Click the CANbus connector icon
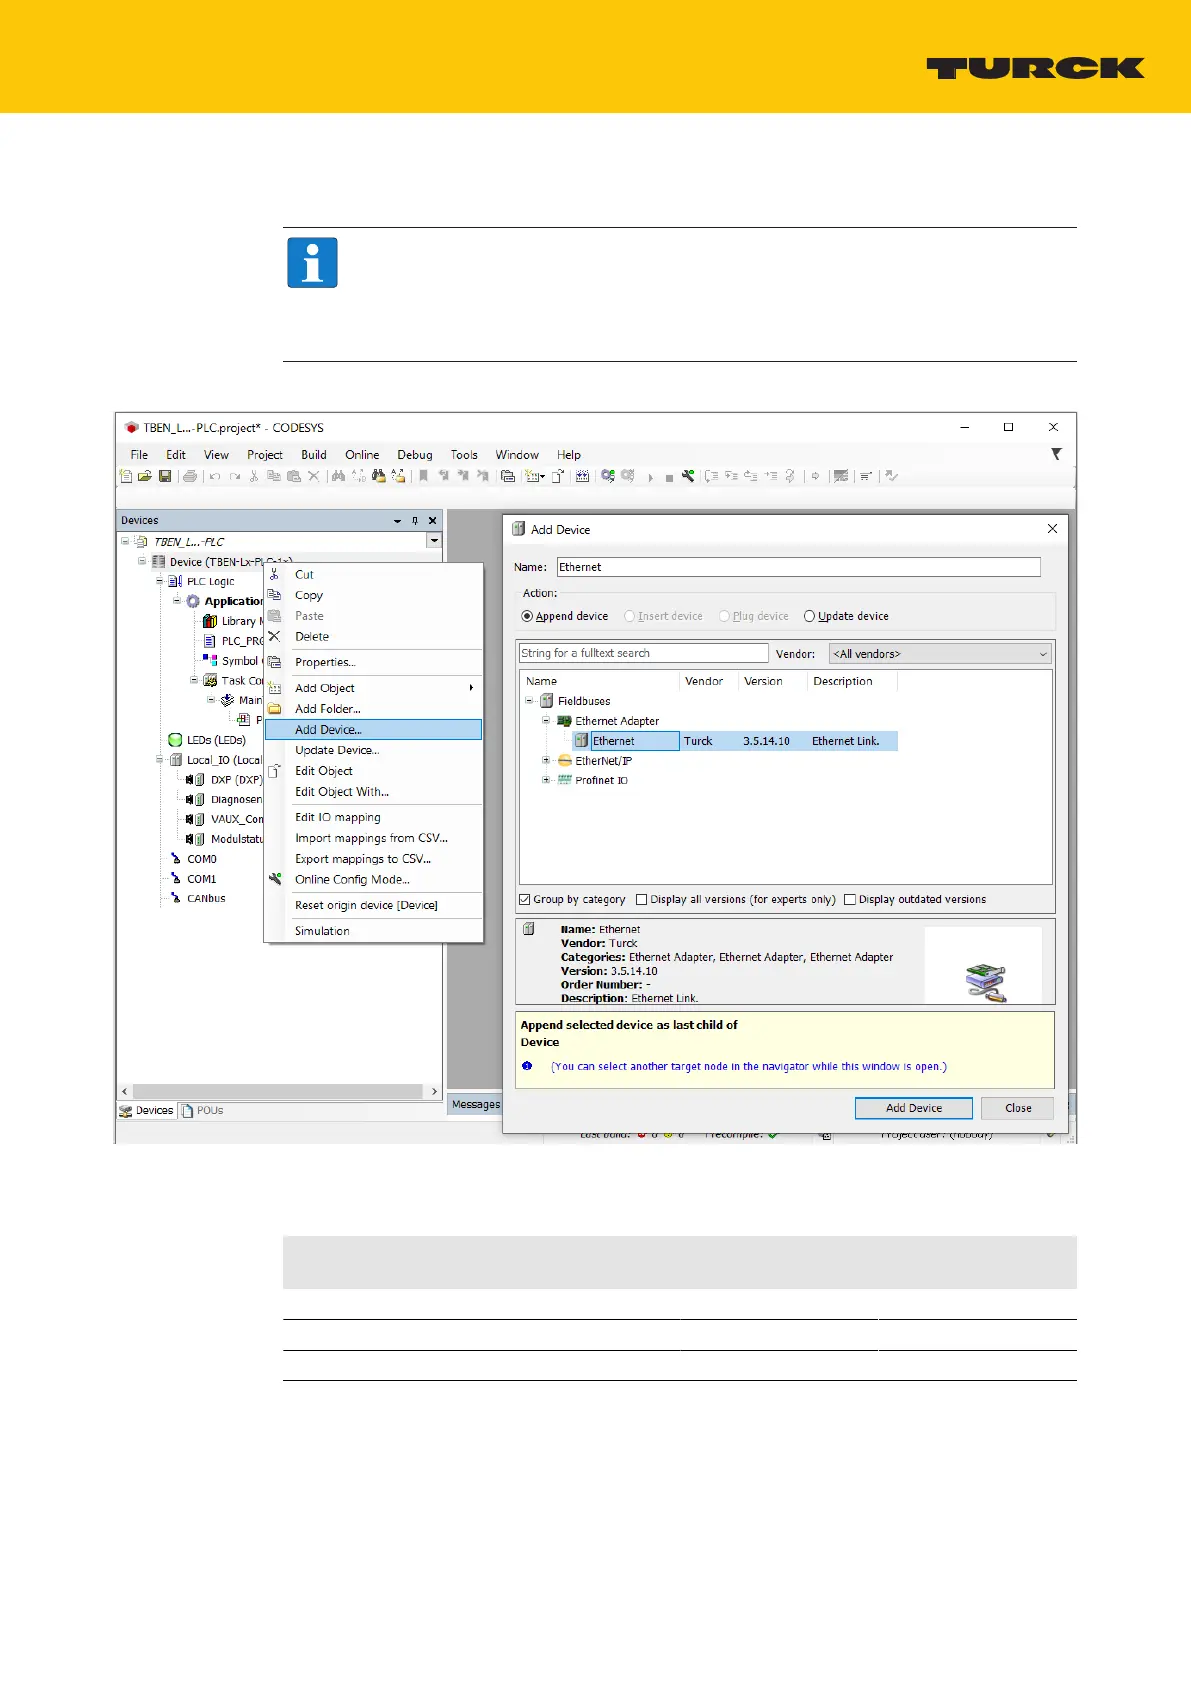 [176, 898]
